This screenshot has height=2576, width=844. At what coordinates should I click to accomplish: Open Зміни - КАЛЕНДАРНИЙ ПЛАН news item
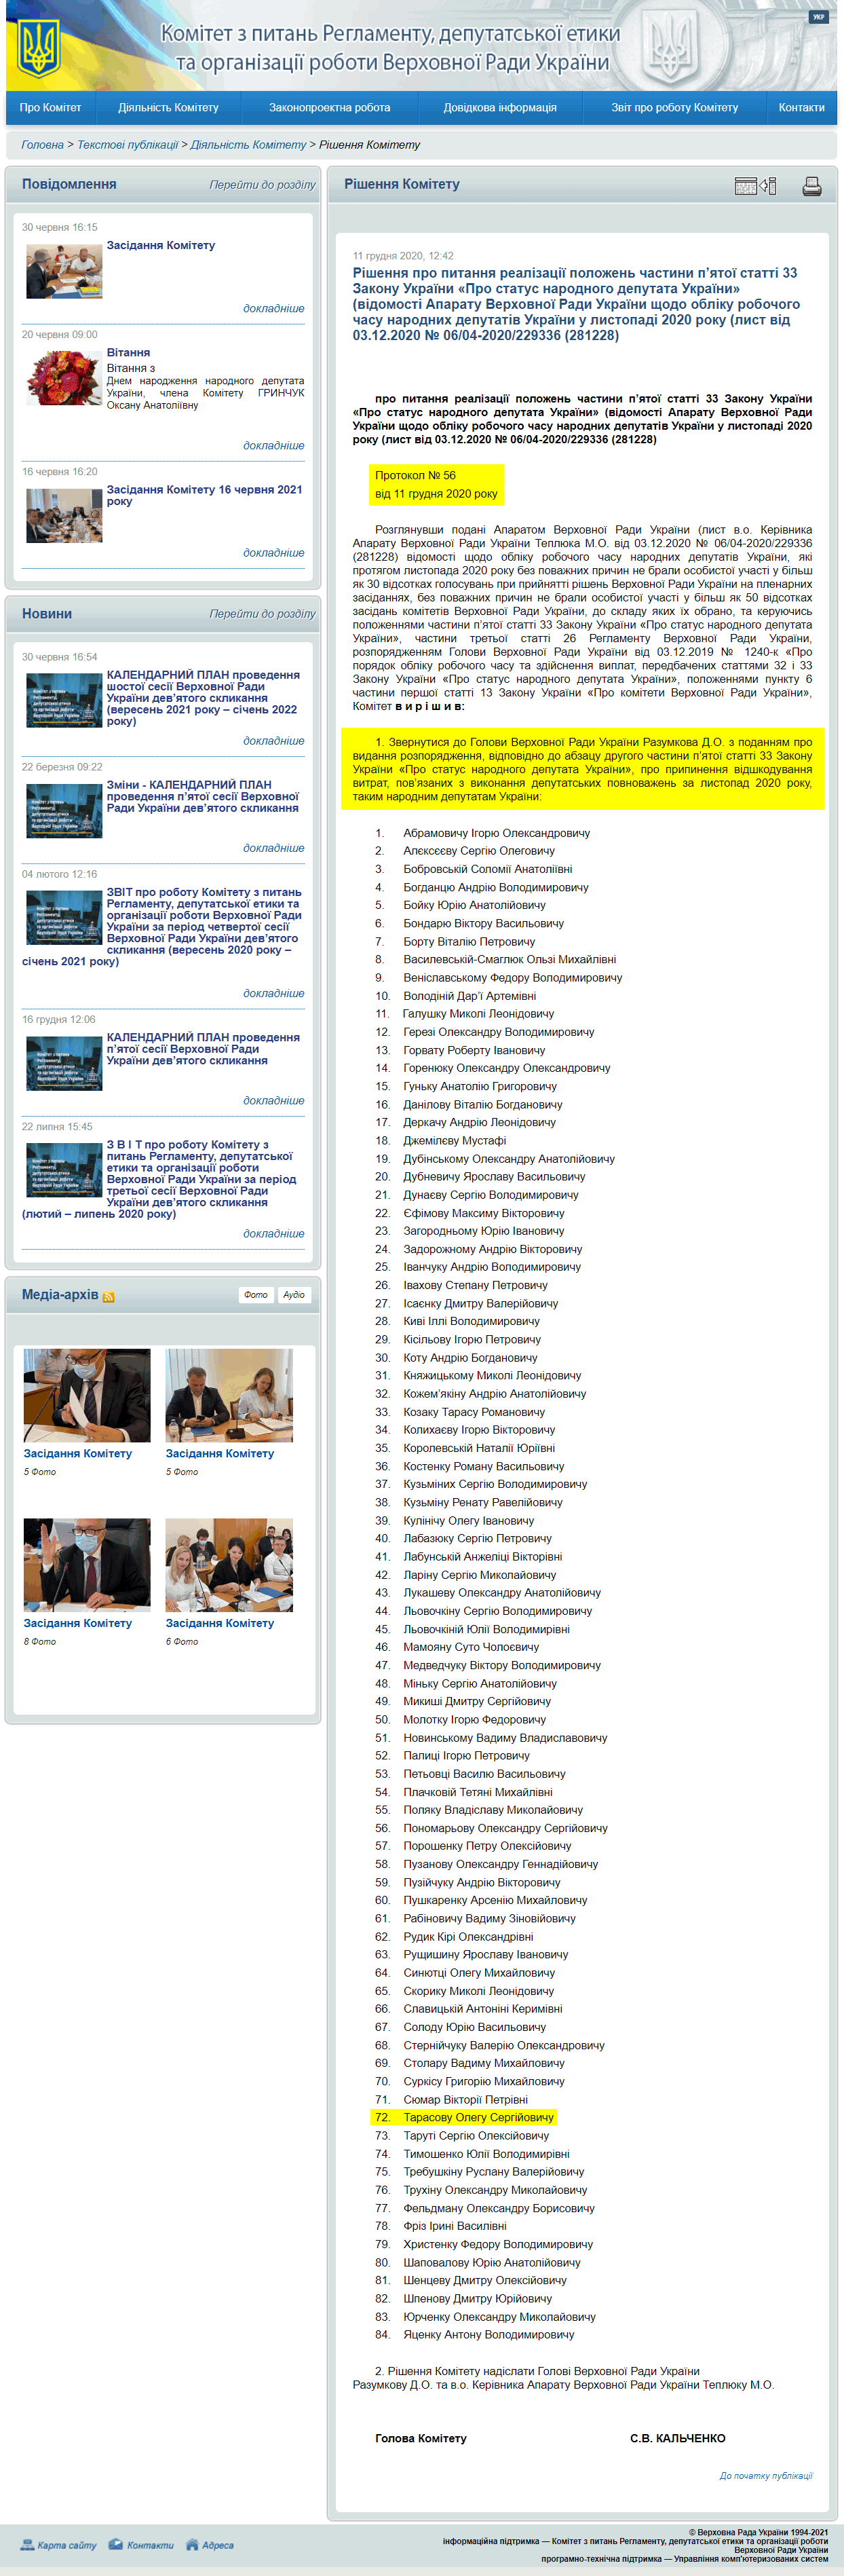[203, 796]
